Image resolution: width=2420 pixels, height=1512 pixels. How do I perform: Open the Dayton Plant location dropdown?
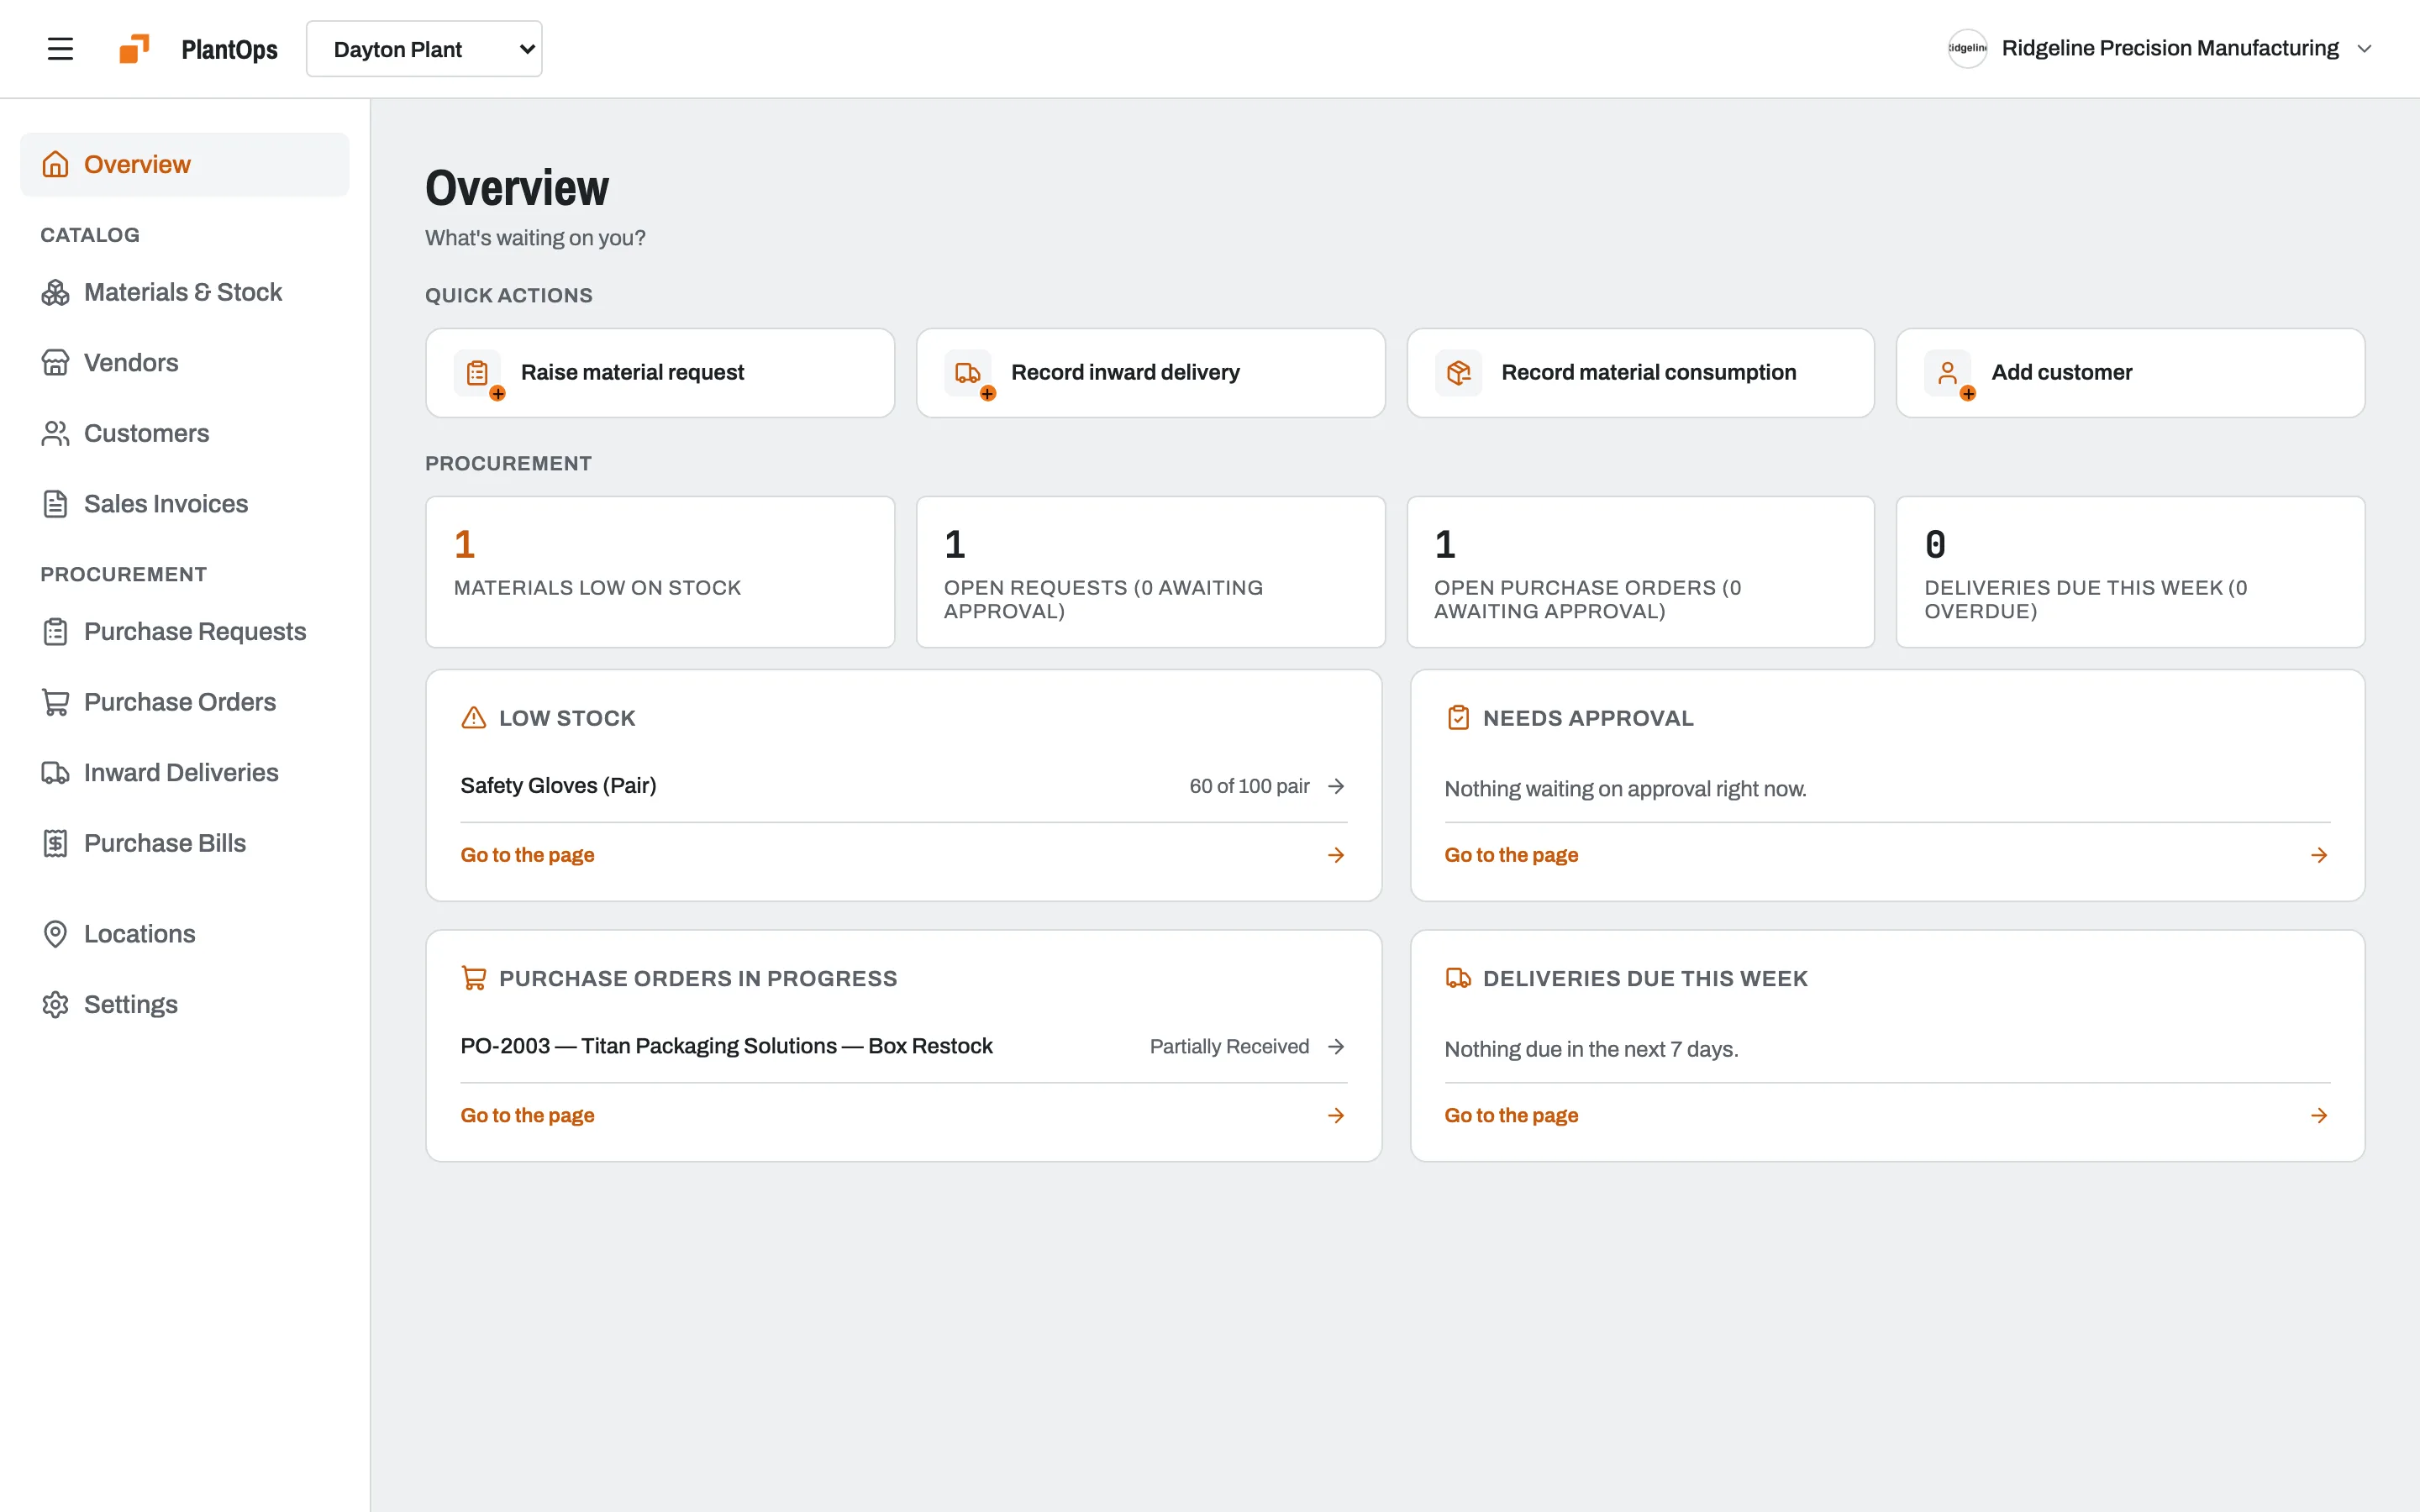coord(424,49)
